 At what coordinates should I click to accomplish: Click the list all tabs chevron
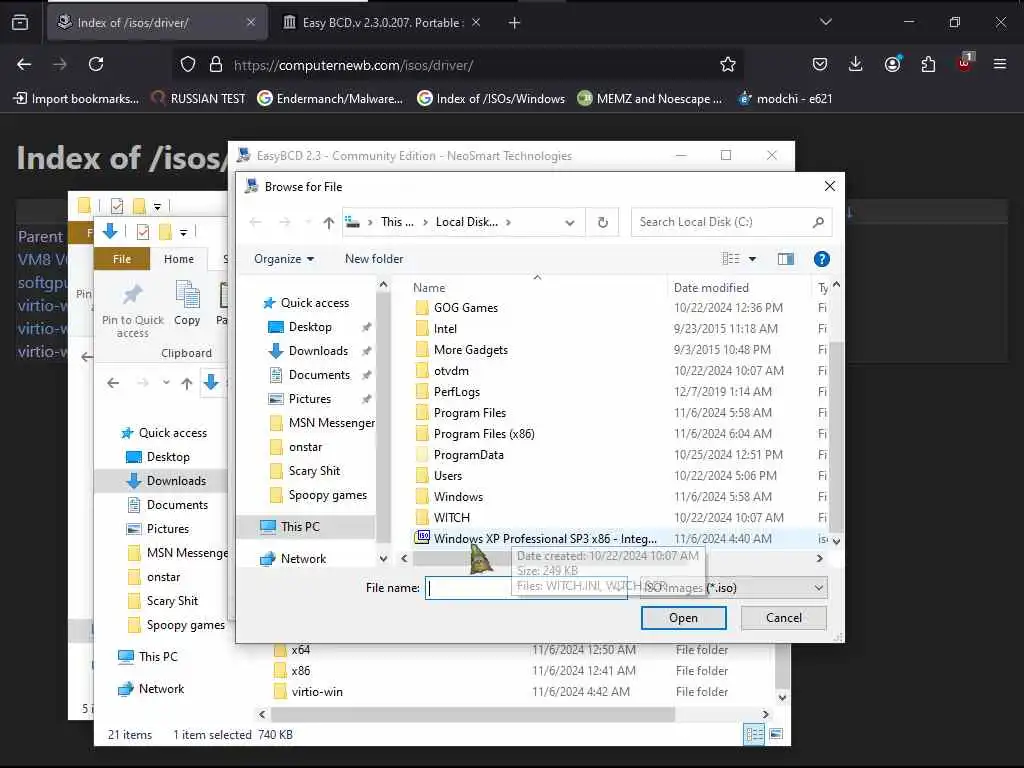[825, 22]
